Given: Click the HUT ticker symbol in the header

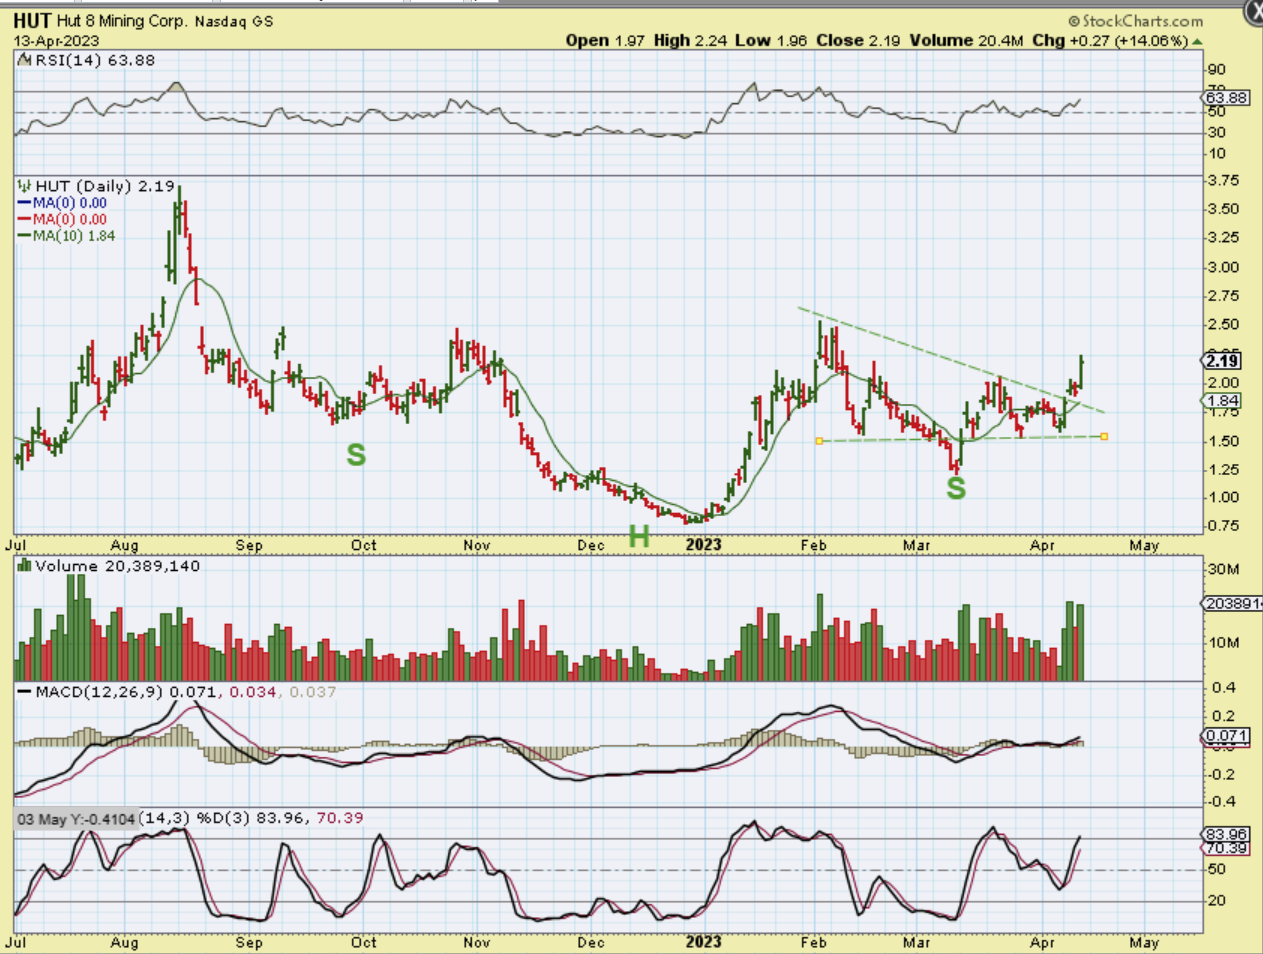Looking at the screenshot, I should 32,21.
